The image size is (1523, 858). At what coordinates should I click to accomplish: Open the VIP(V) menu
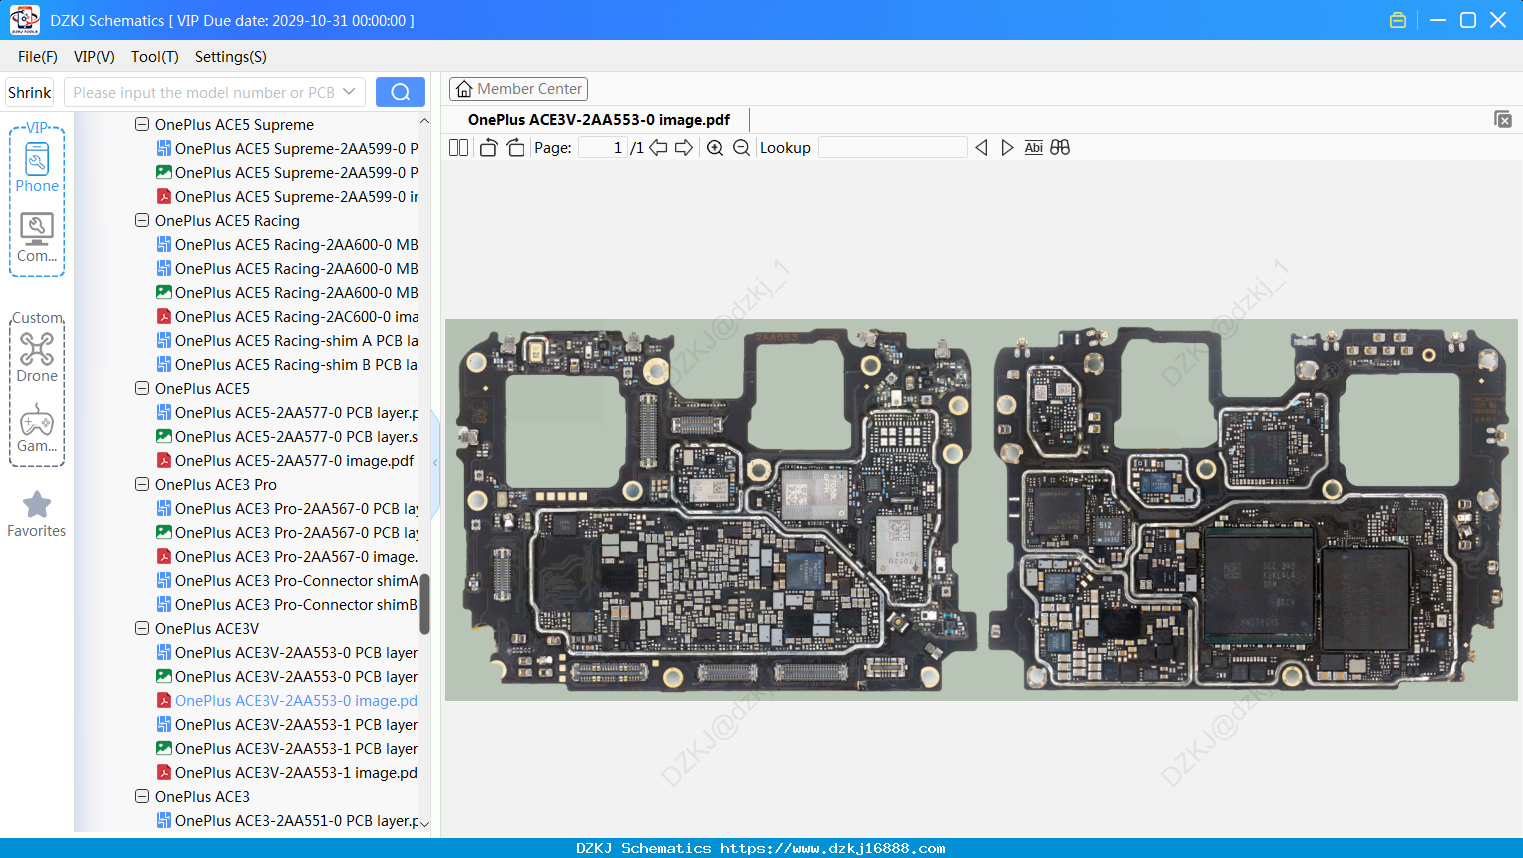94,57
